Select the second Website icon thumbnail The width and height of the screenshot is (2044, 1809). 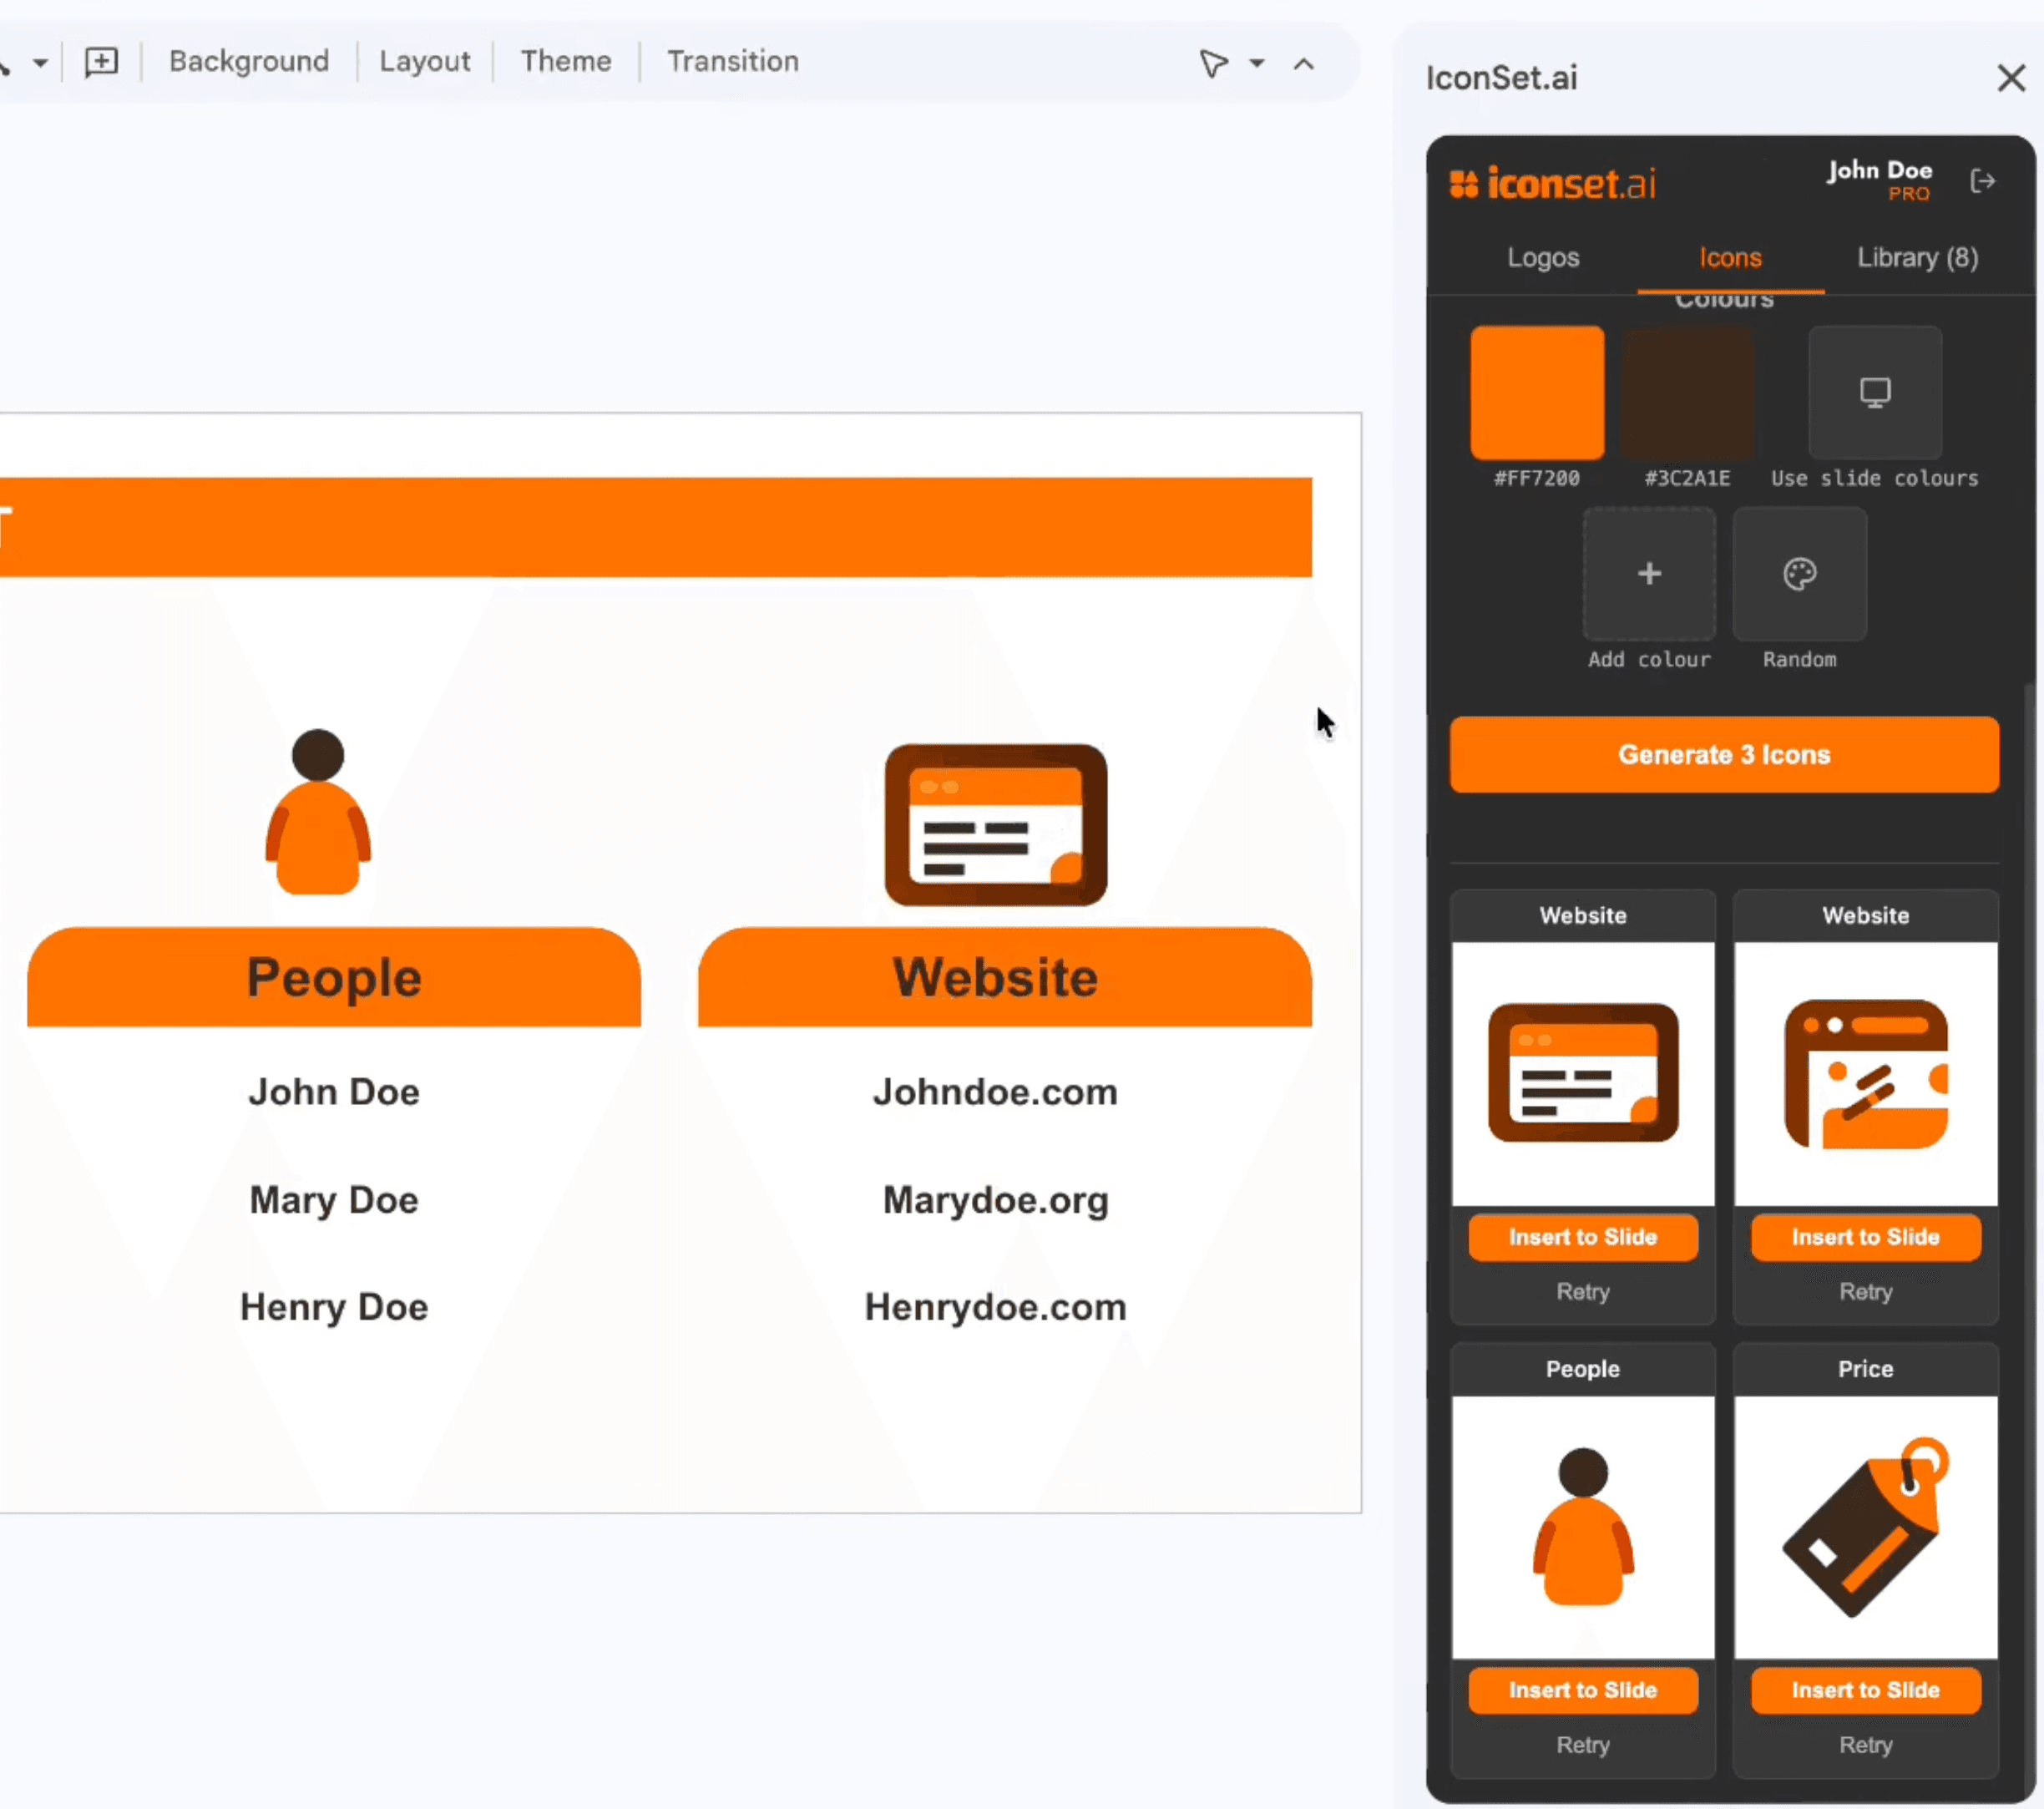[1866, 1074]
